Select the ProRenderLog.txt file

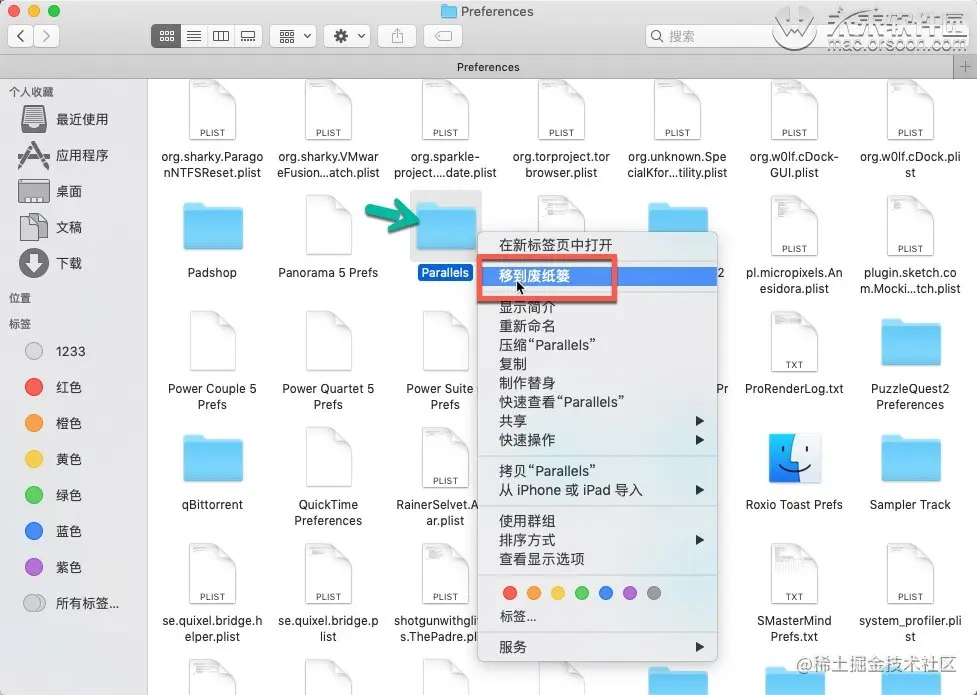pyautogui.click(x=794, y=354)
